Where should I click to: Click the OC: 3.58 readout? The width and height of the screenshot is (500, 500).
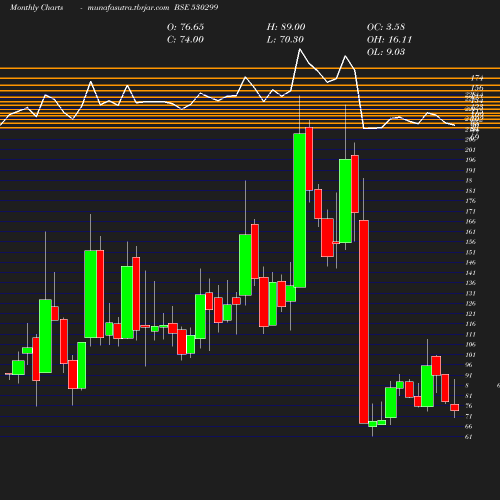pos(386,27)
